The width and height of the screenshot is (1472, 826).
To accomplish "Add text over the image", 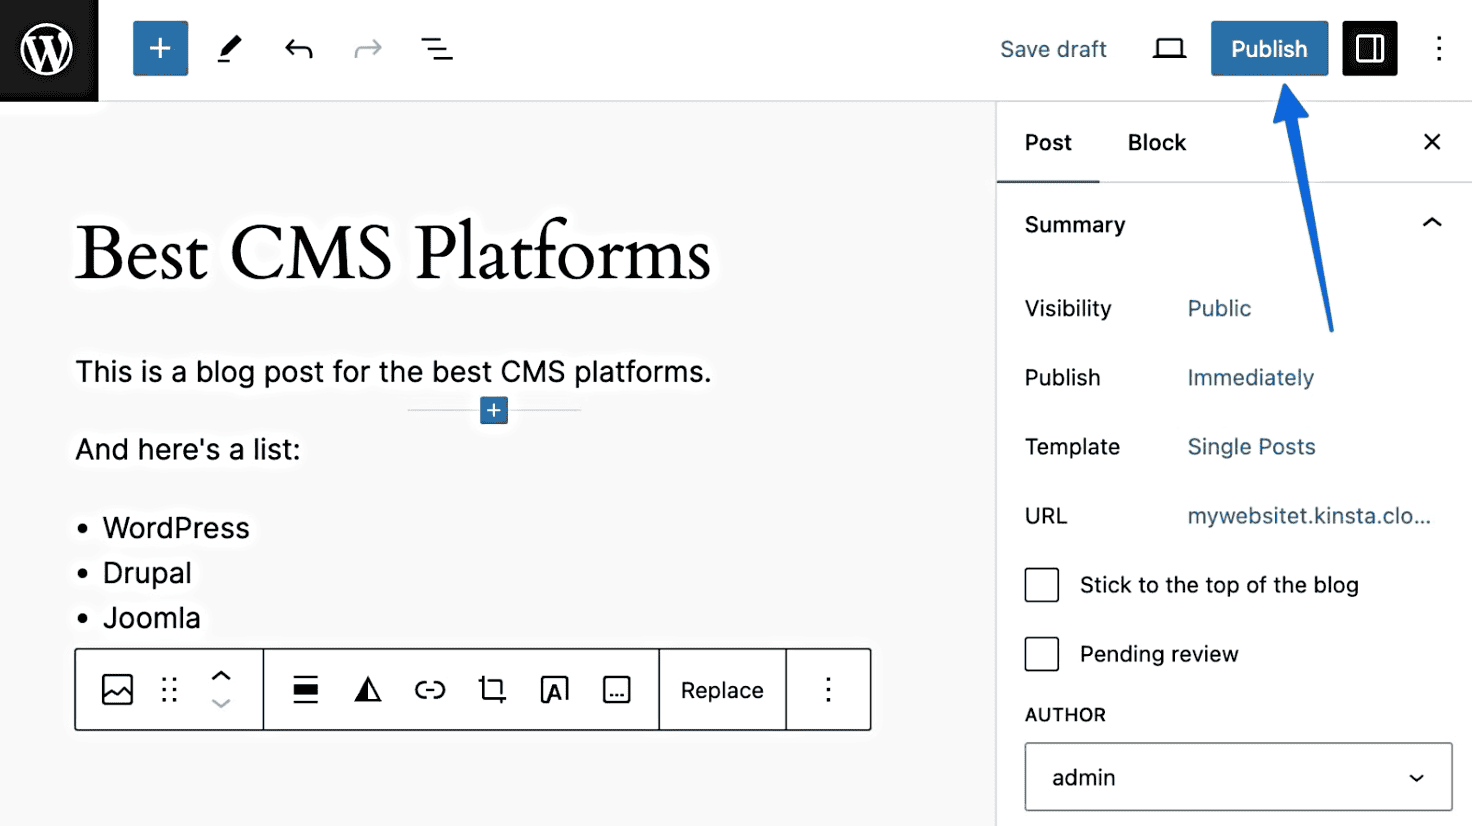I will [x=554, y=689].
